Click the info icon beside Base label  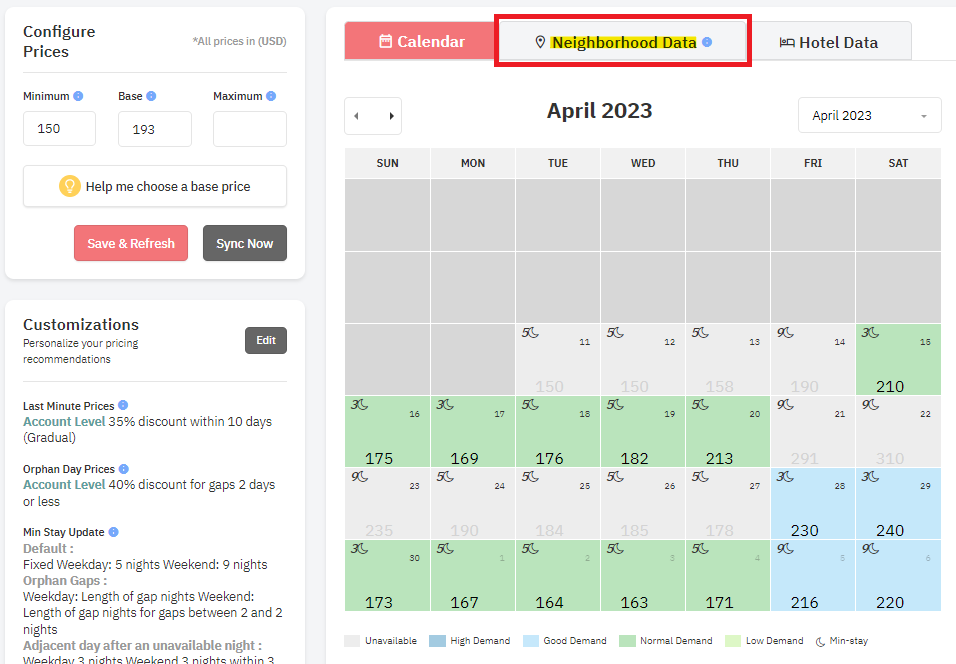pyautogui.click(x=151, y=96)
